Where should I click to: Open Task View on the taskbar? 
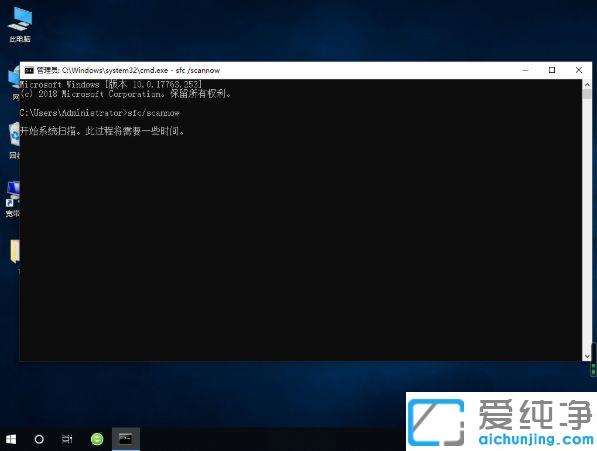click(67, 439)
